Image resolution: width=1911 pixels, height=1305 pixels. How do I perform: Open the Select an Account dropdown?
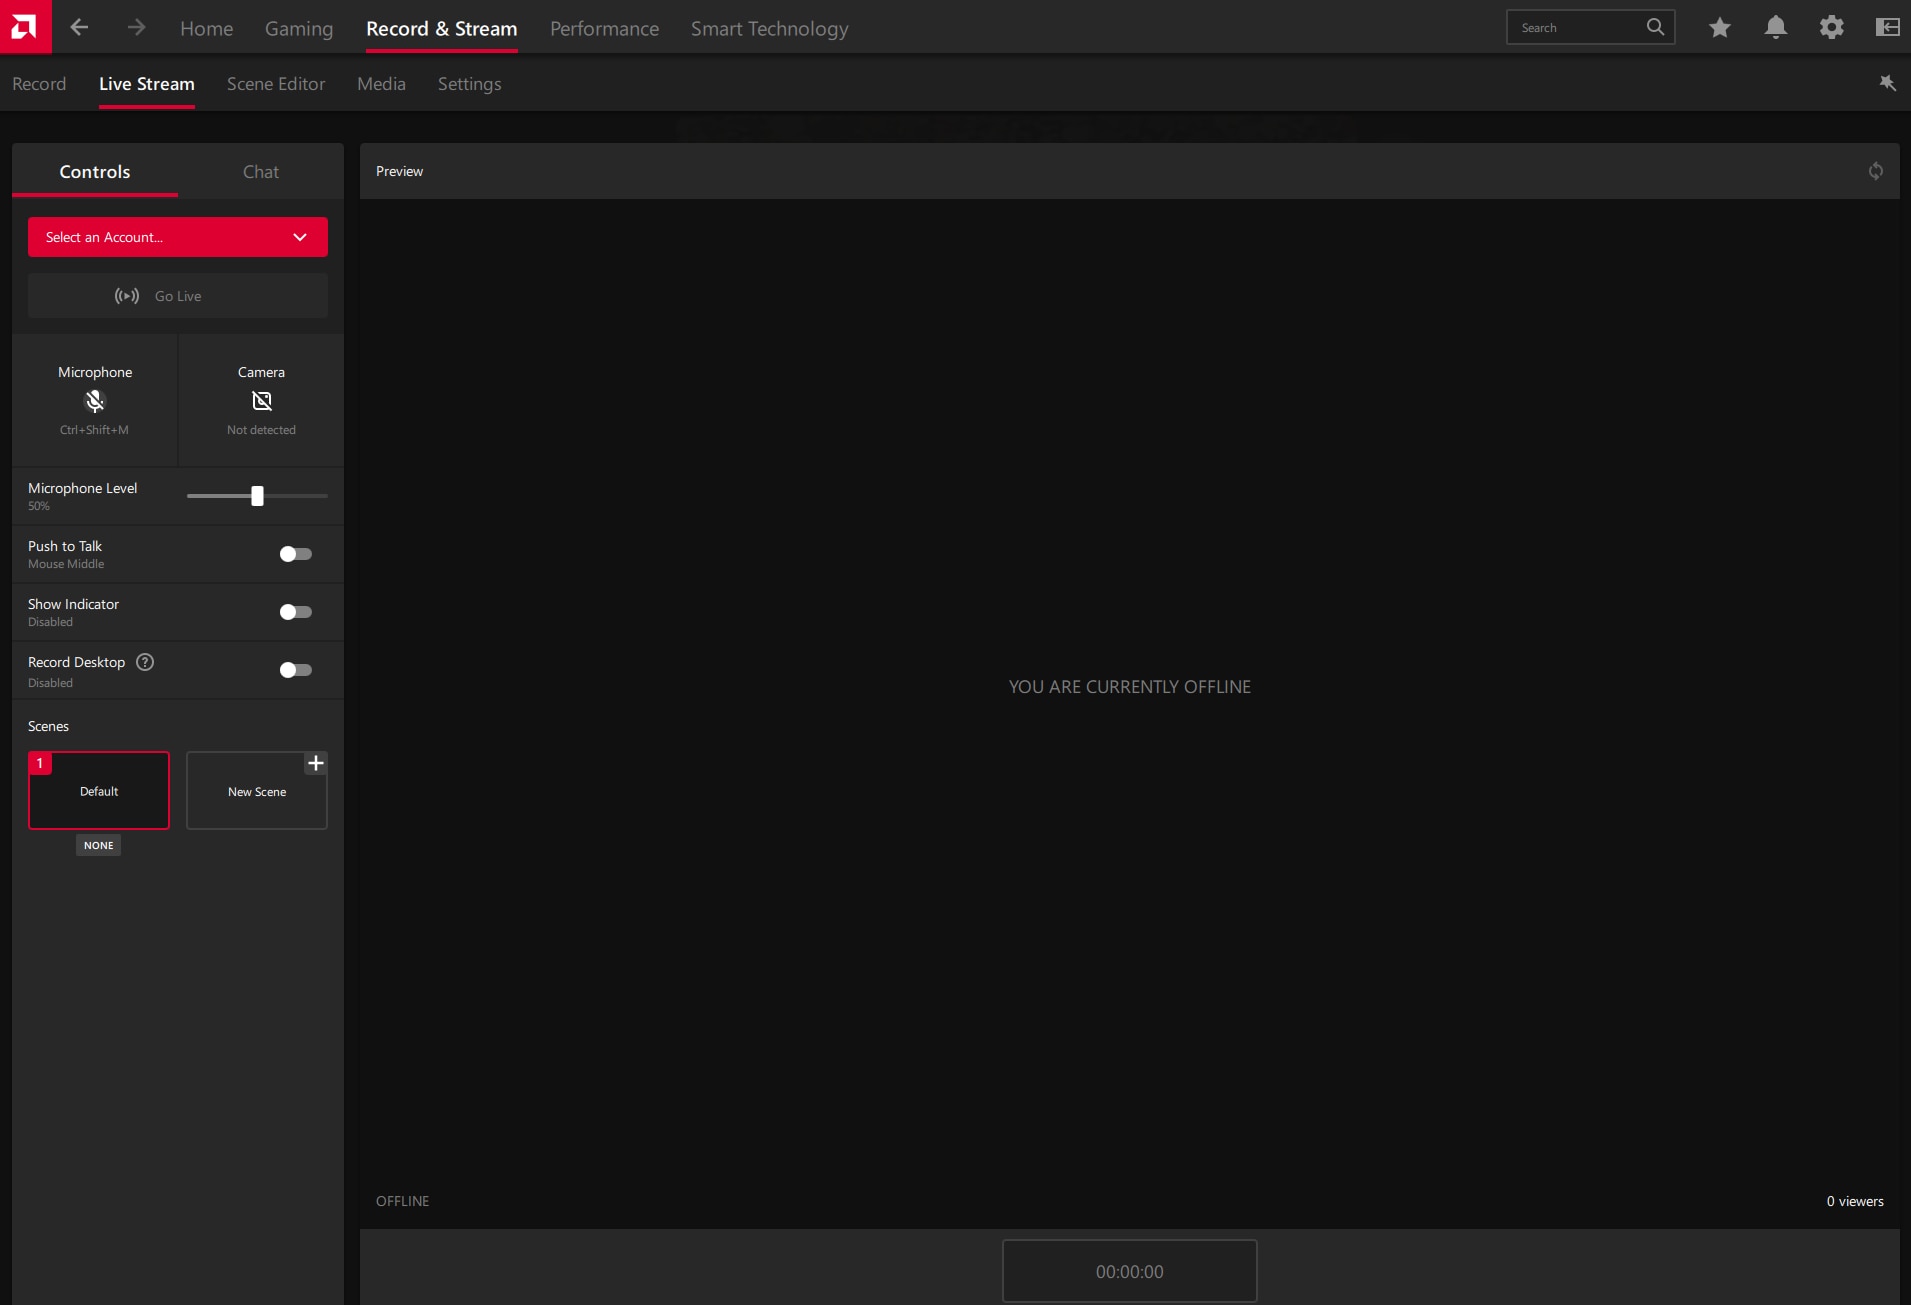click(177, 237)
